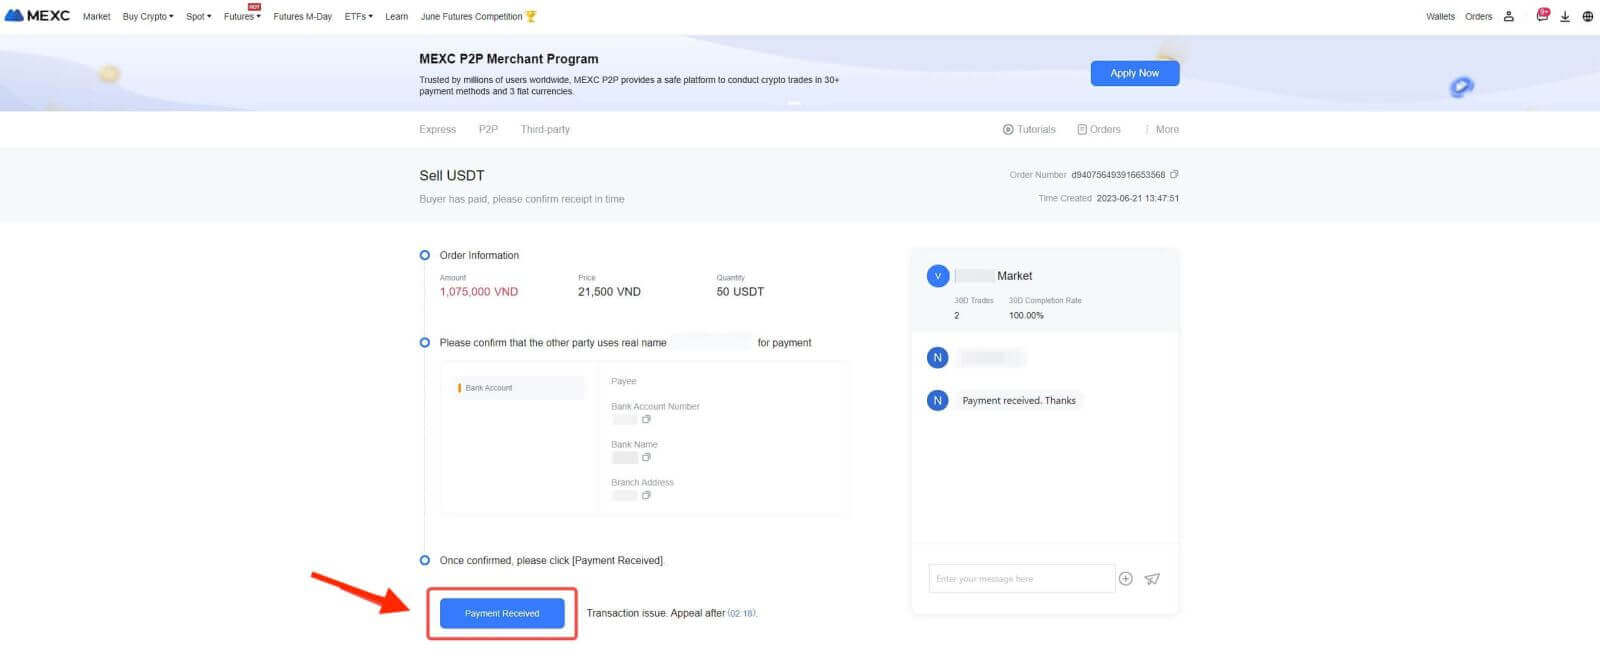Open June Futures Competition link
Screen dimensions: 1600x659
[x=471, y=16]
